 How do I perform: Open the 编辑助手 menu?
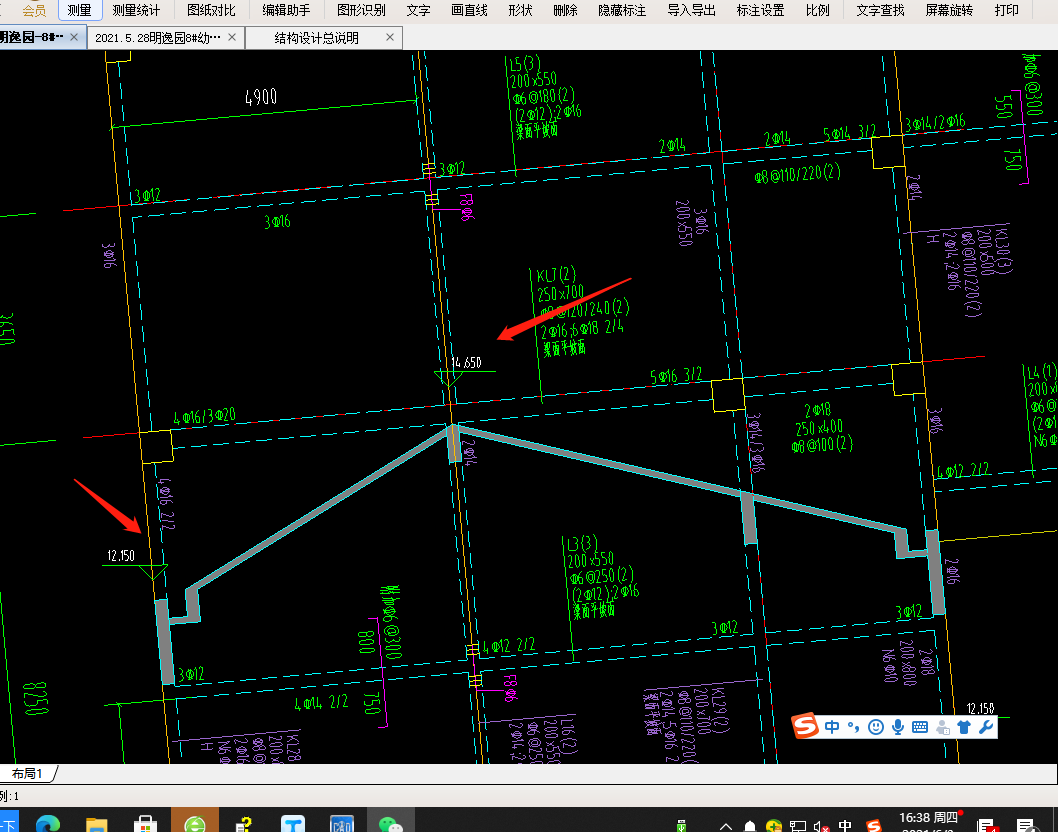point(286,10)
